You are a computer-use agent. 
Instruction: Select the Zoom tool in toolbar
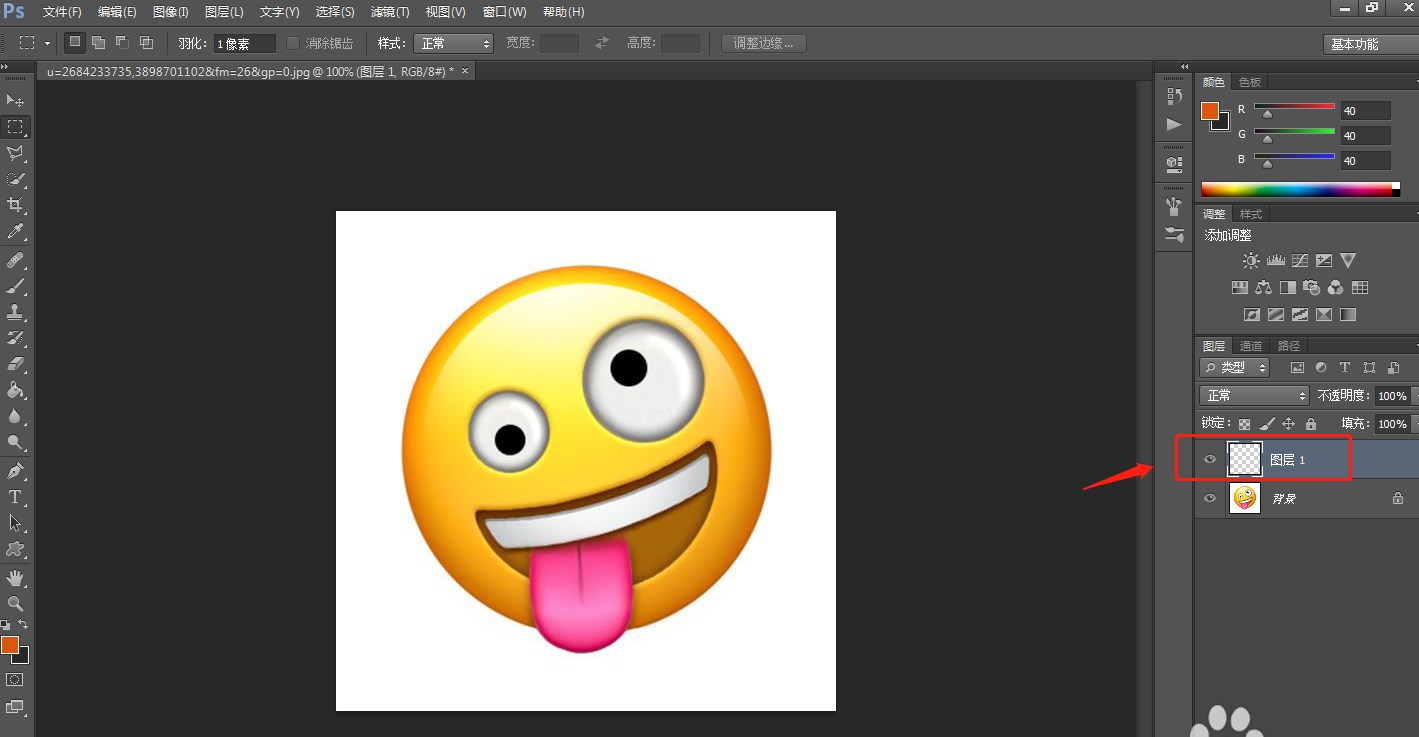tap(15, 603)
